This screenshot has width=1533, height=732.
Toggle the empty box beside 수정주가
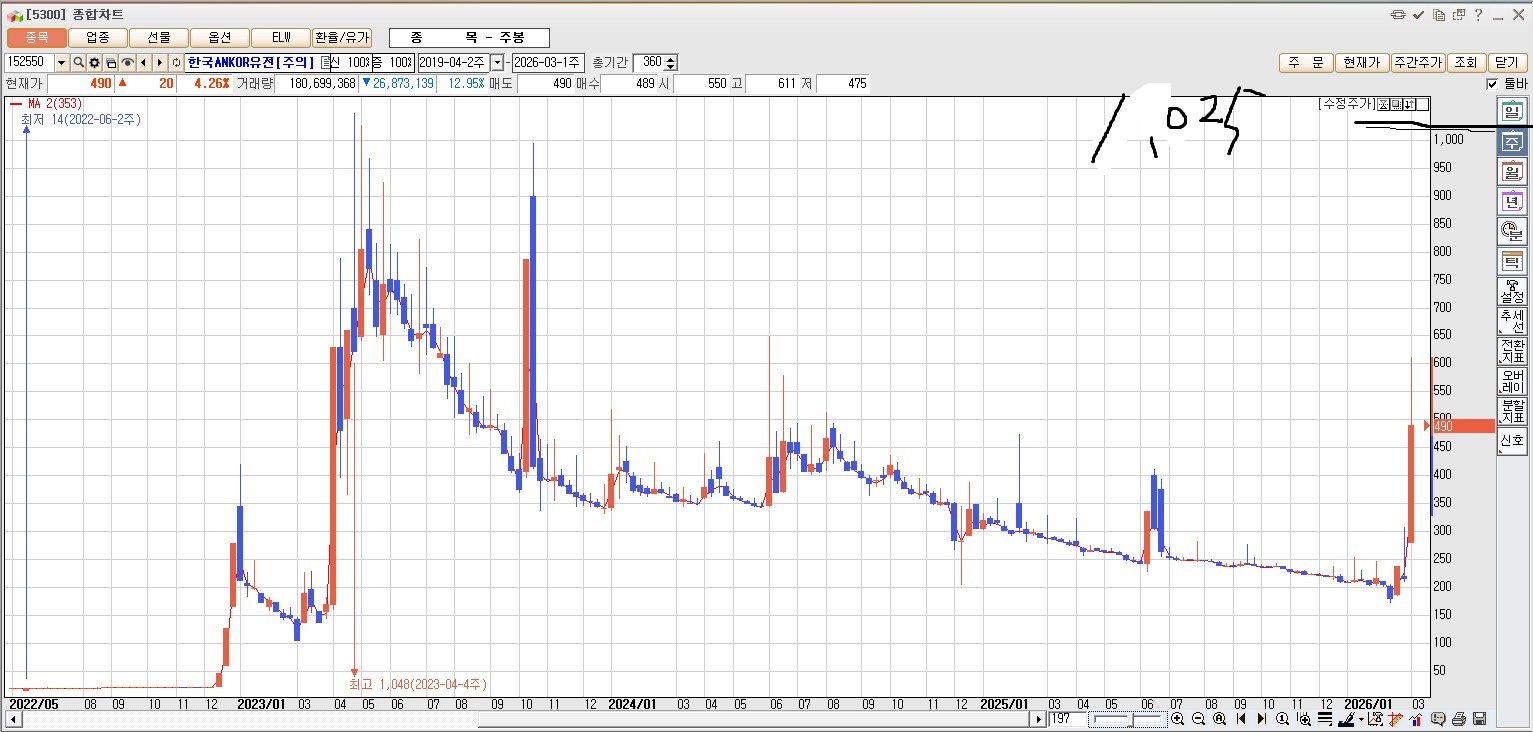1423,104
